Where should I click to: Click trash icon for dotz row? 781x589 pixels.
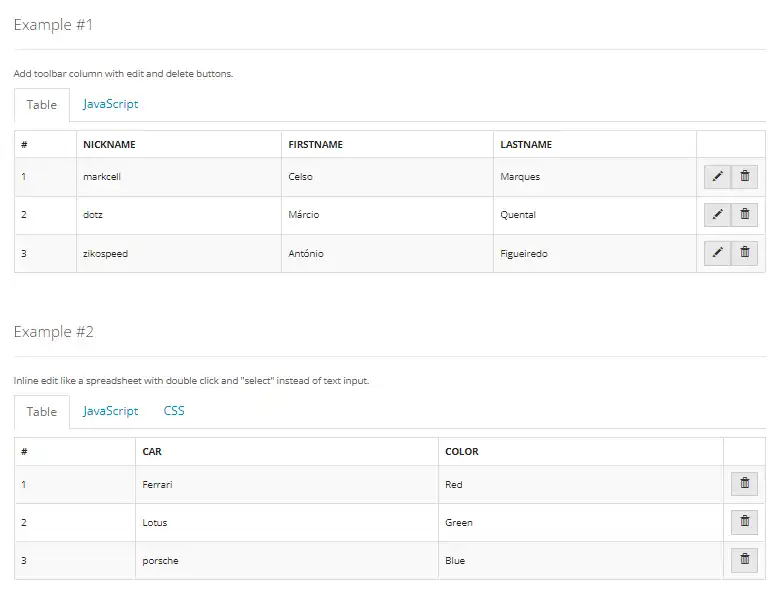coord(745,215)
